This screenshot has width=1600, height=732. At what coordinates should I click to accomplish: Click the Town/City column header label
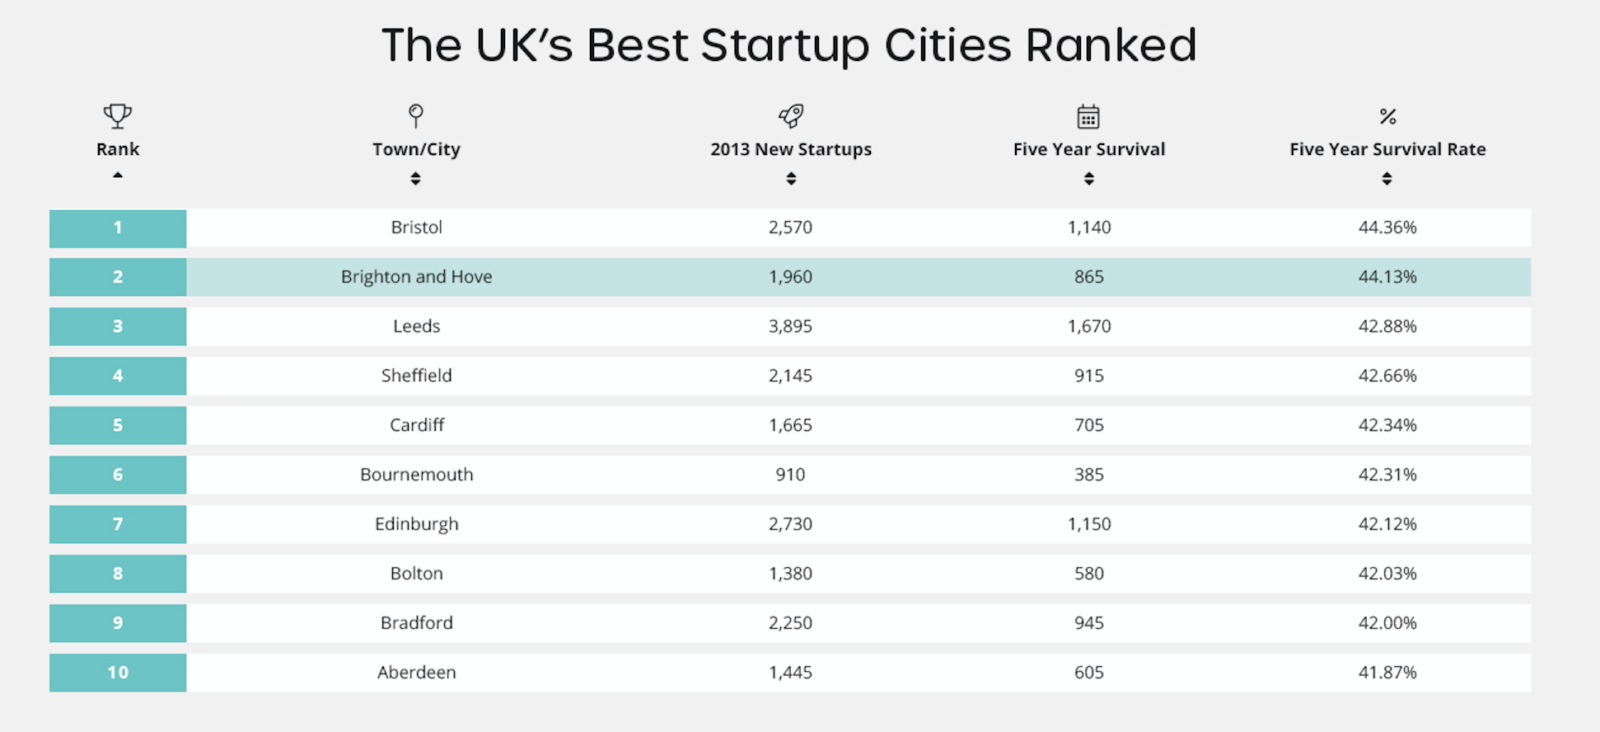pyautogui.click(x=416, y=149)
